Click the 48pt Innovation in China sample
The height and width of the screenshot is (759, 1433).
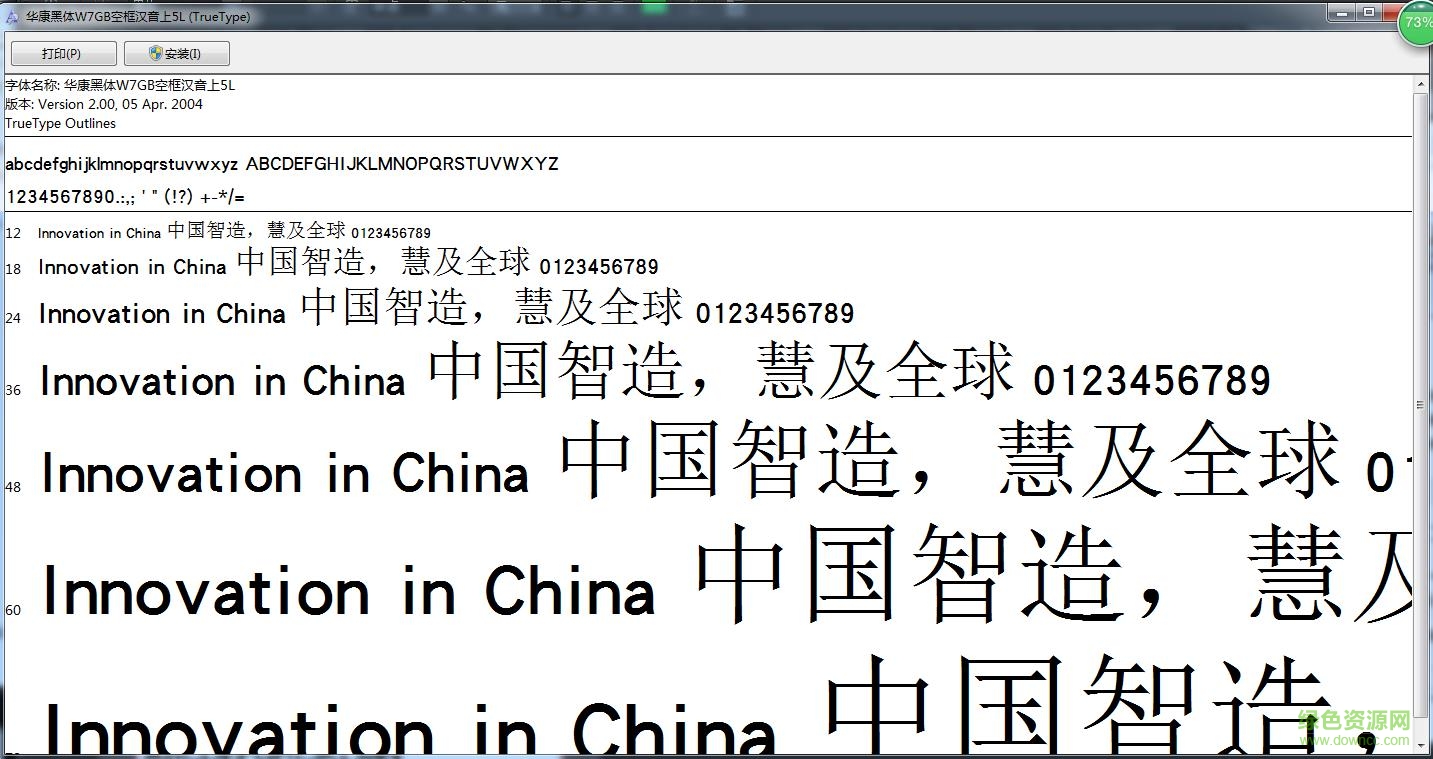click(283, 473)
